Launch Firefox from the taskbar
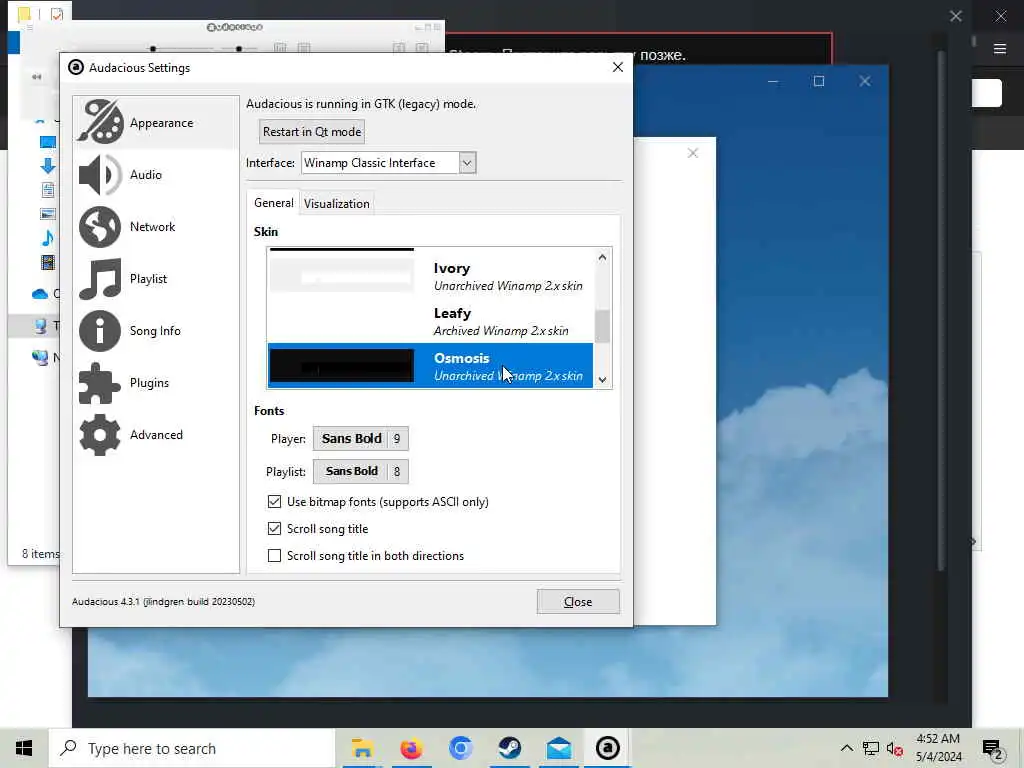The width and height of the screenshot is (1024, 768). click(411, 748)
